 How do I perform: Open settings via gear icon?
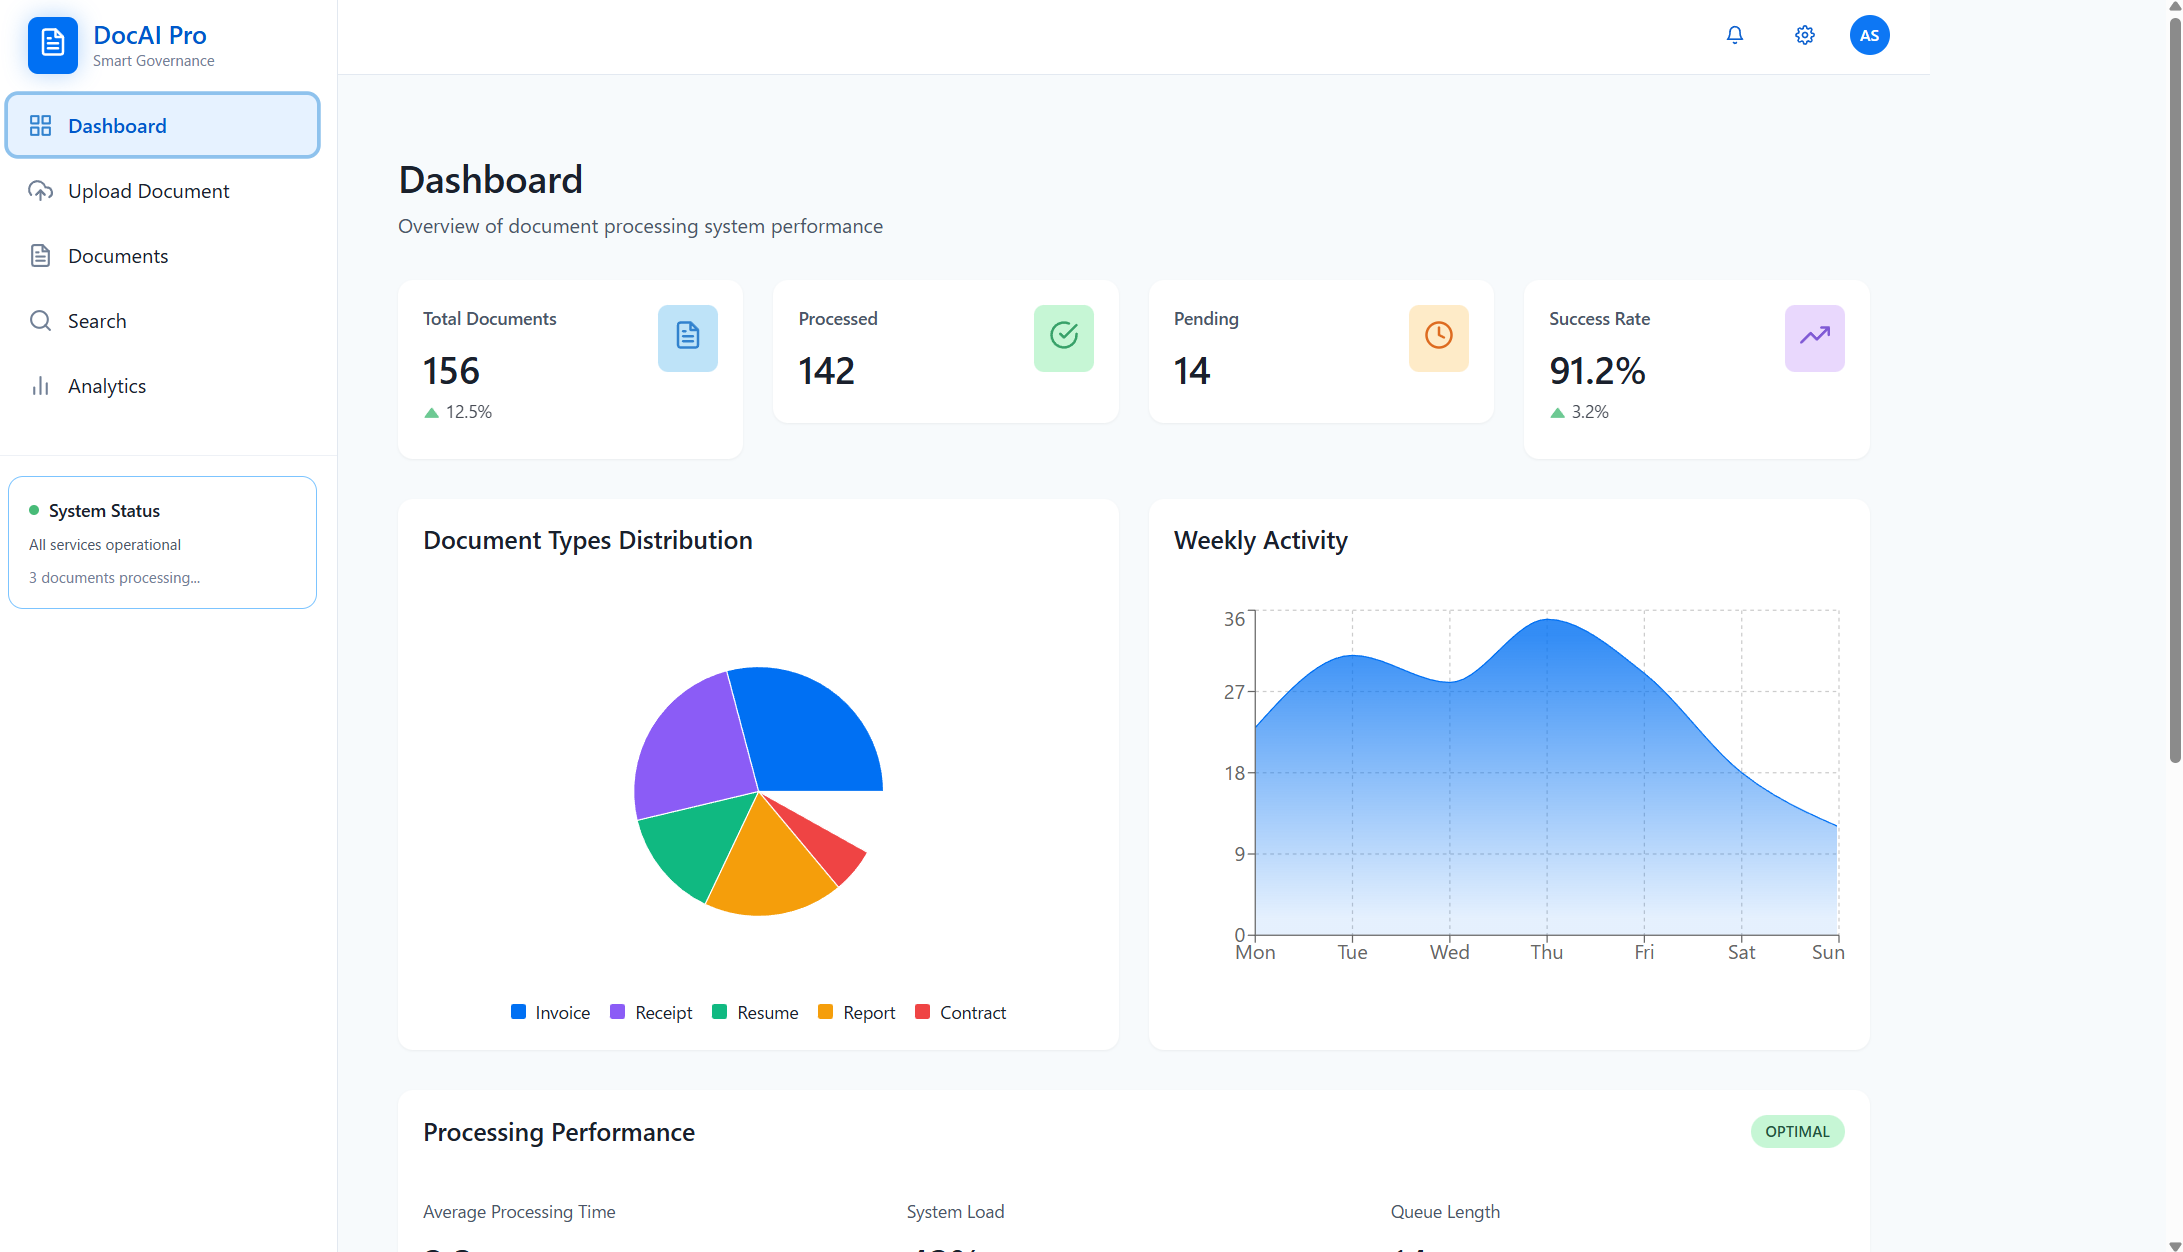[x=1804, y=35]
